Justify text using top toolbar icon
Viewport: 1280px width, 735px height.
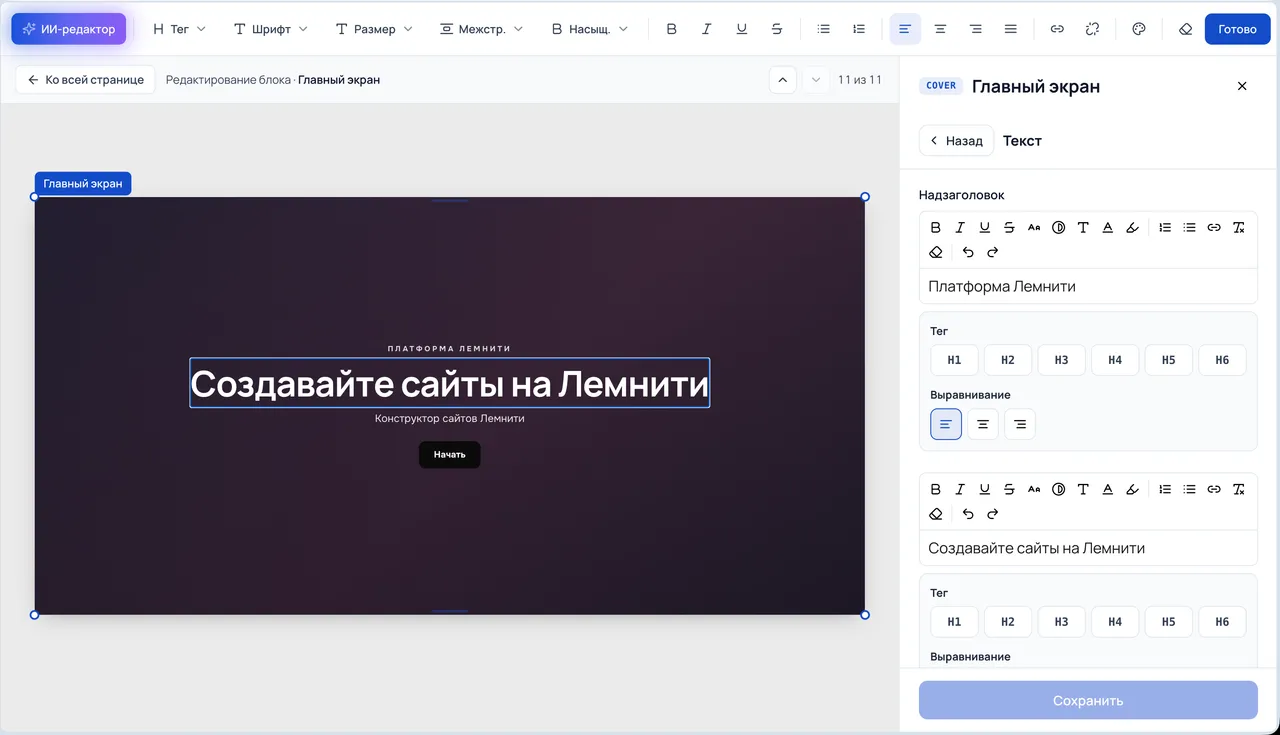pos(1011,29)
